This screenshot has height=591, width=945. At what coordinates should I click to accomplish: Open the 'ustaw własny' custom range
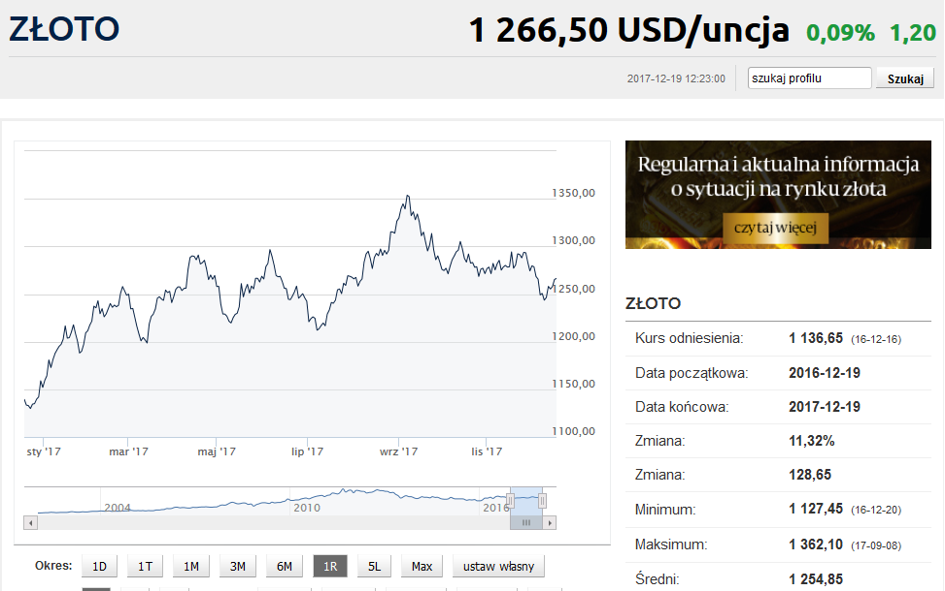(498, 566)
